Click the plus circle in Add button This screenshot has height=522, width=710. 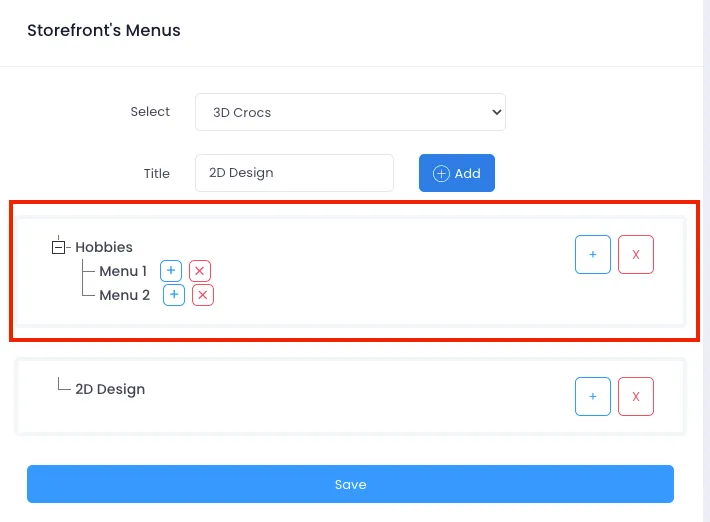tap(441, 173)
